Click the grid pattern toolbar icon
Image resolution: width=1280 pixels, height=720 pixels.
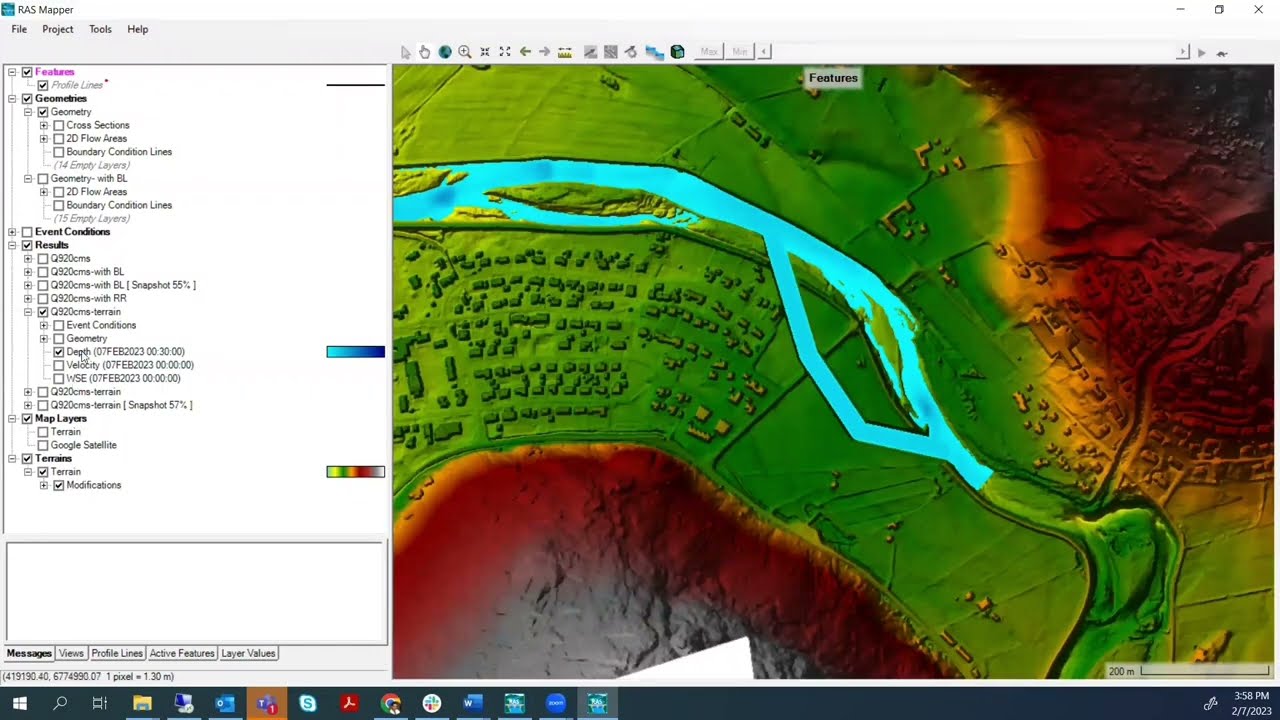[611, 52]
